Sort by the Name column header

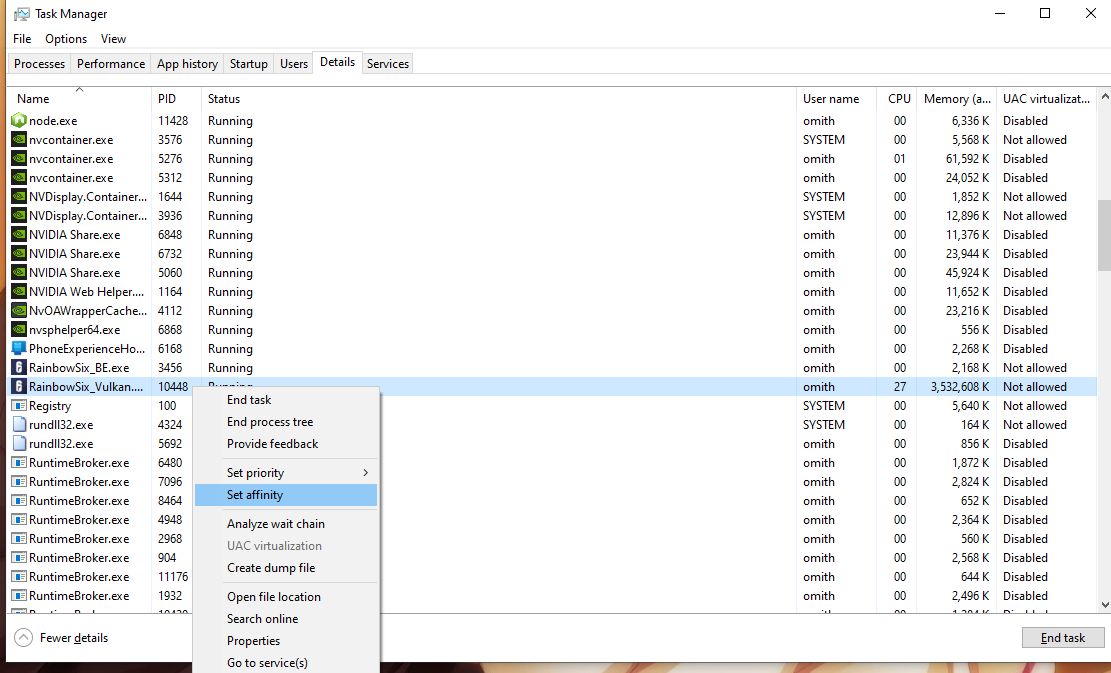pos(79,98)
